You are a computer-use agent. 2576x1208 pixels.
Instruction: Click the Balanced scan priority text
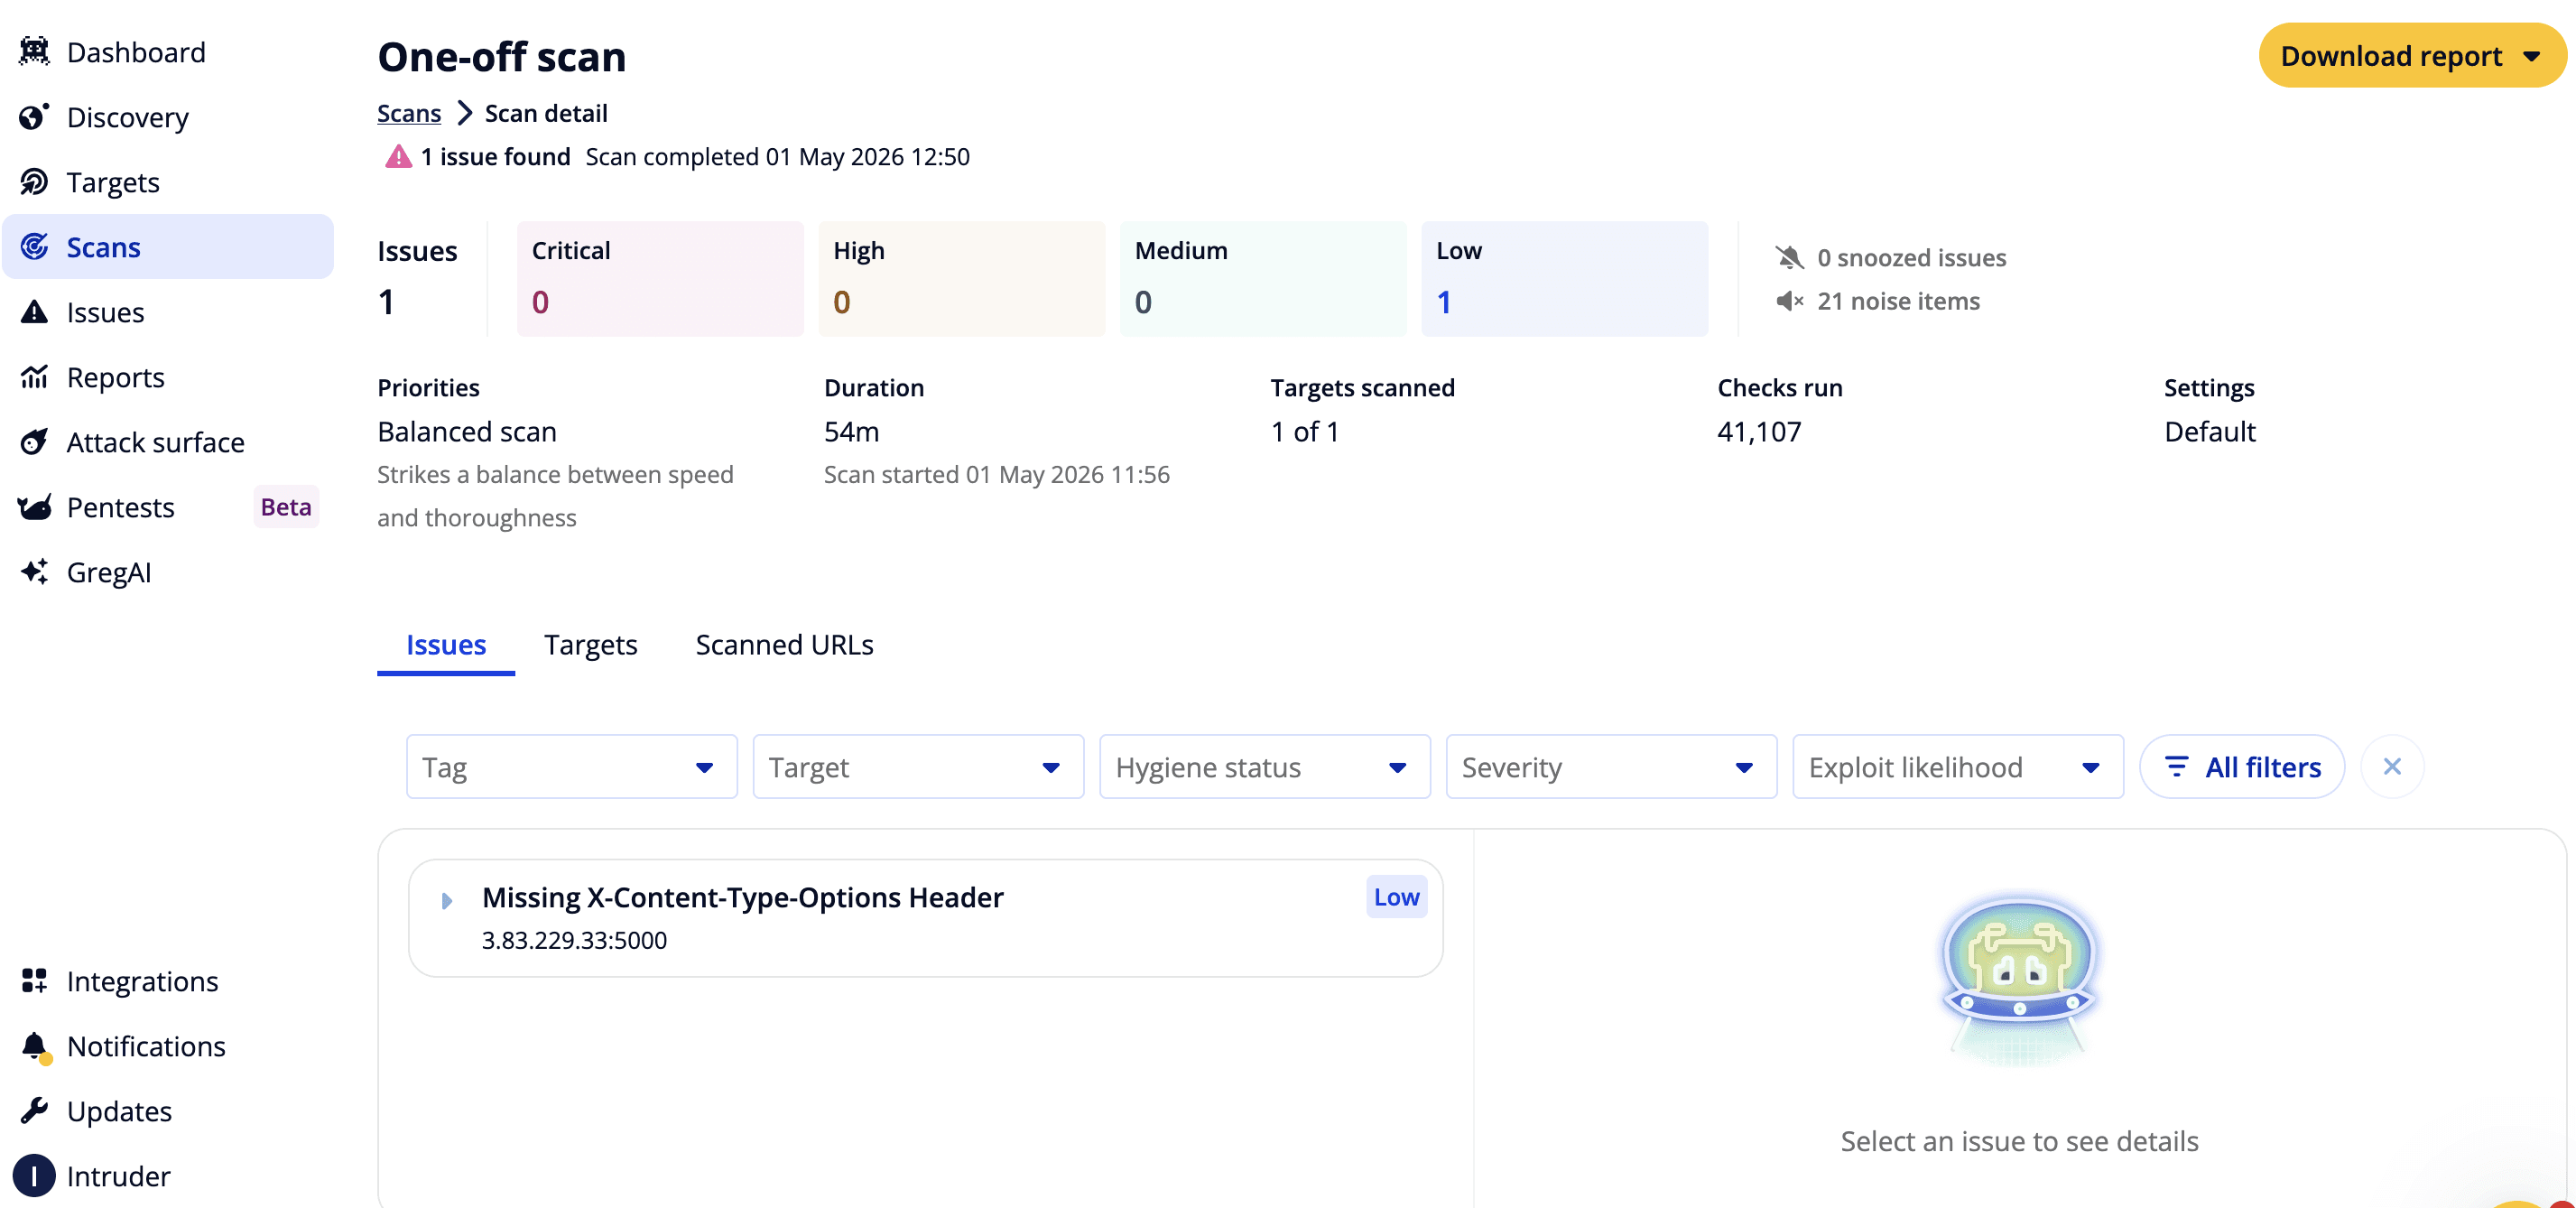coord(466,431)
